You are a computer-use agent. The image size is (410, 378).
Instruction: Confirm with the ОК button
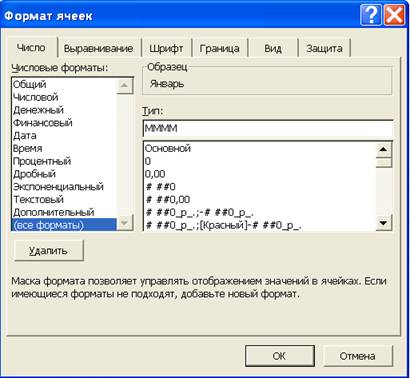coord(280,356)
